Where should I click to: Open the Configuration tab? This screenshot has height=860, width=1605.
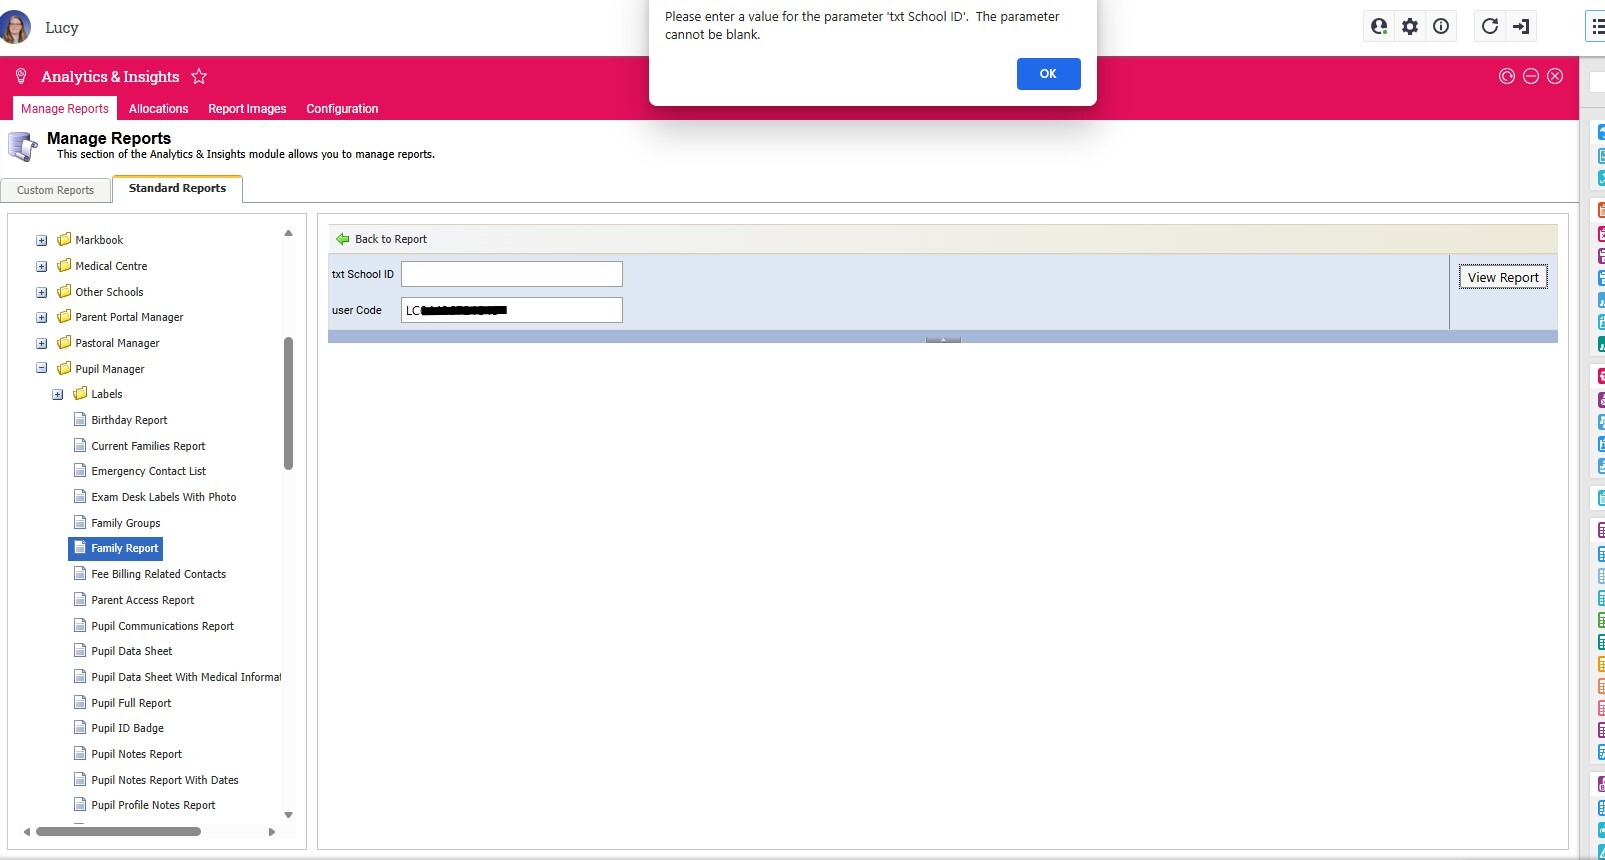pyautogui.click(x=342, y=109)
